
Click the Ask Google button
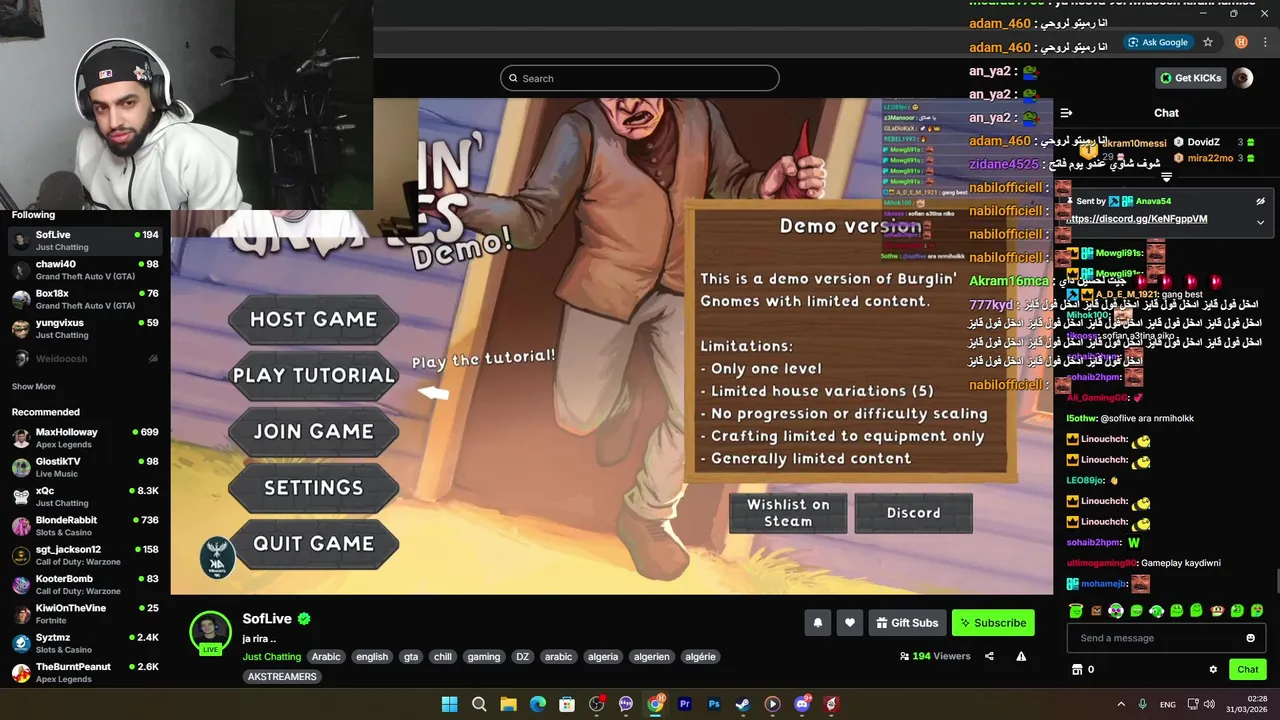tap(1158, 42)
